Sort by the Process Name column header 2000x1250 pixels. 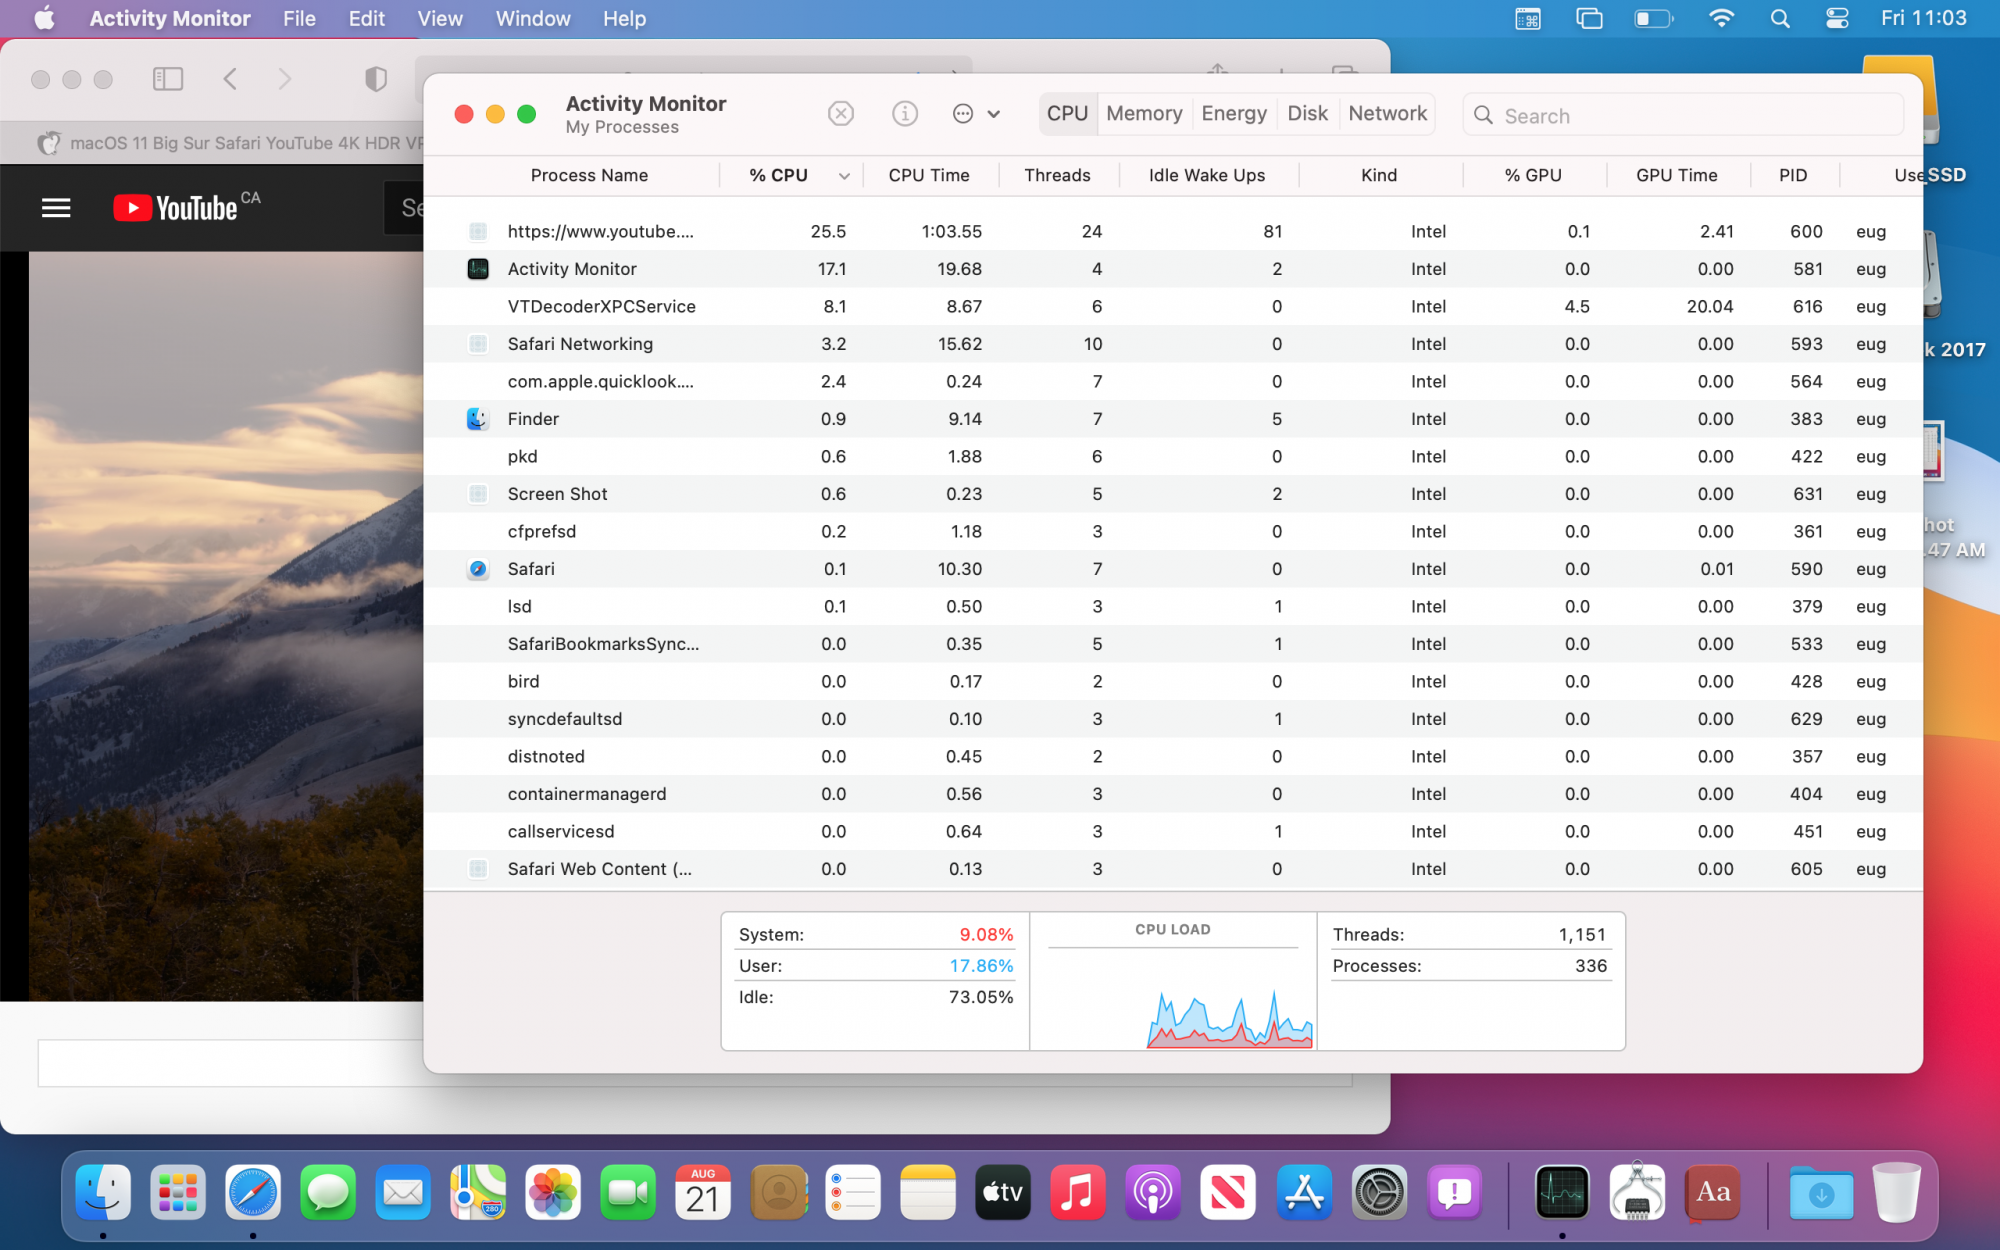pos(589,175)
